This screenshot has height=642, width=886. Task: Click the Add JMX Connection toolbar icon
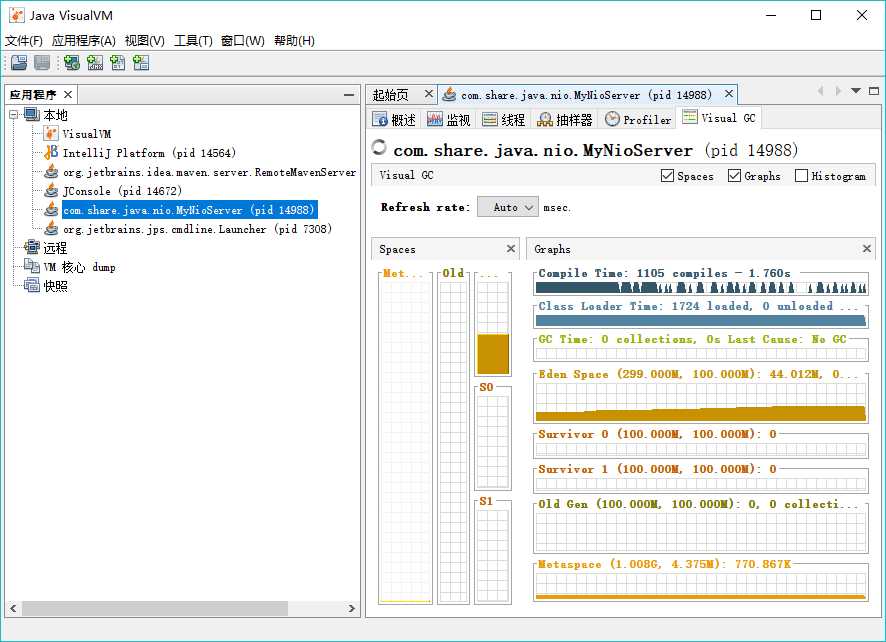tap(95, 63)
